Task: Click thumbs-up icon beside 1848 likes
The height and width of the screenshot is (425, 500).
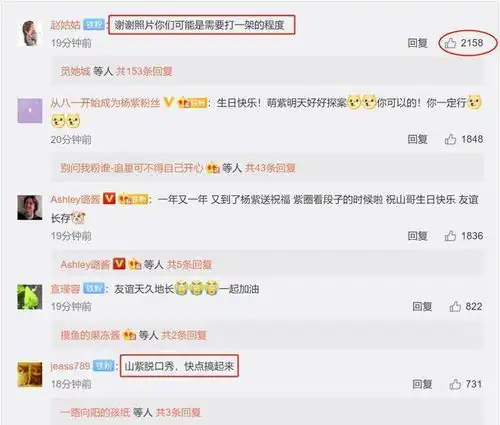Action: point(450,139)
